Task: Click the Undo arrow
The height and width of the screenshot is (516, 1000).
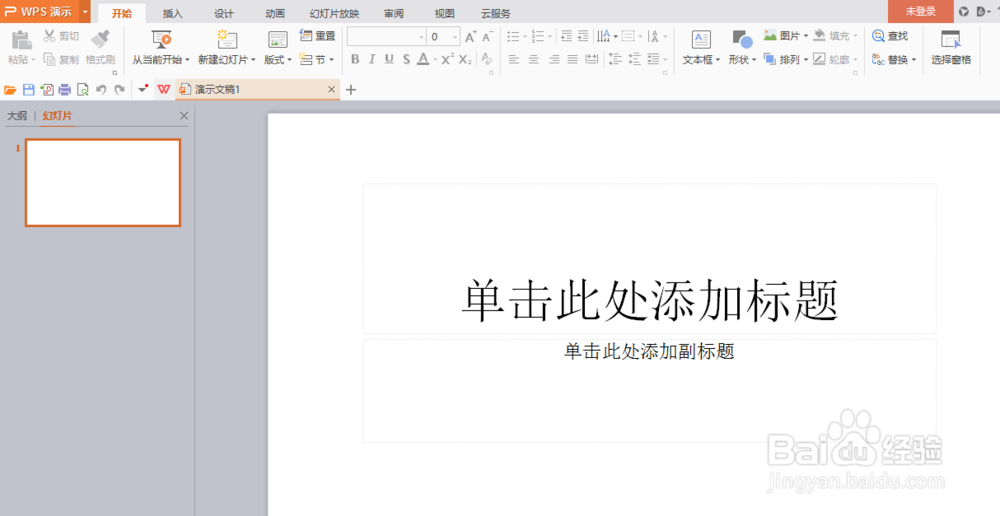Action: pyautogui.click(x=101, y=90)
